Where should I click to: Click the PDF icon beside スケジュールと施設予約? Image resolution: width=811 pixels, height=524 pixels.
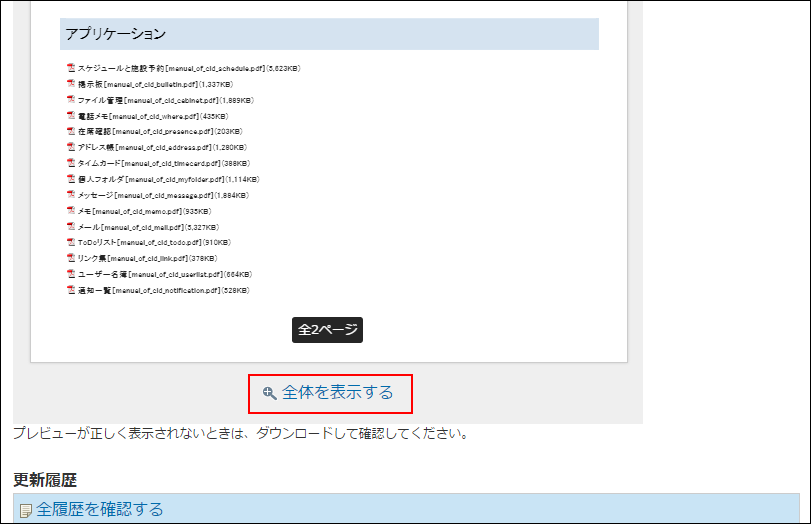(71, 68)
